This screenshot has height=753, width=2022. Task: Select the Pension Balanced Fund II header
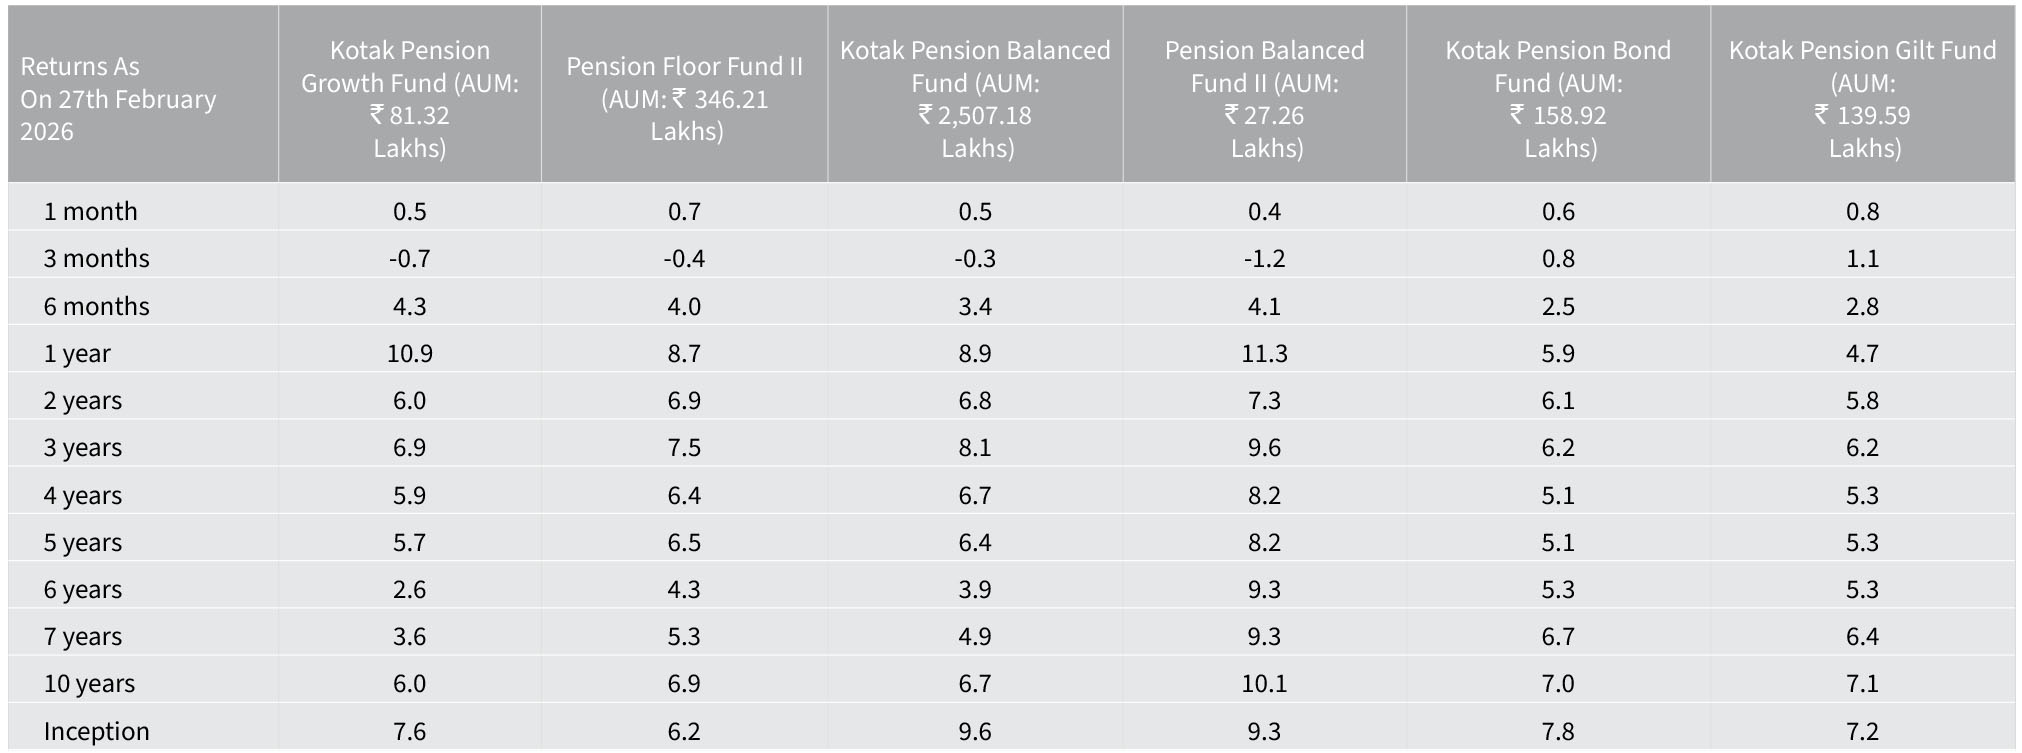[1264, 98]
